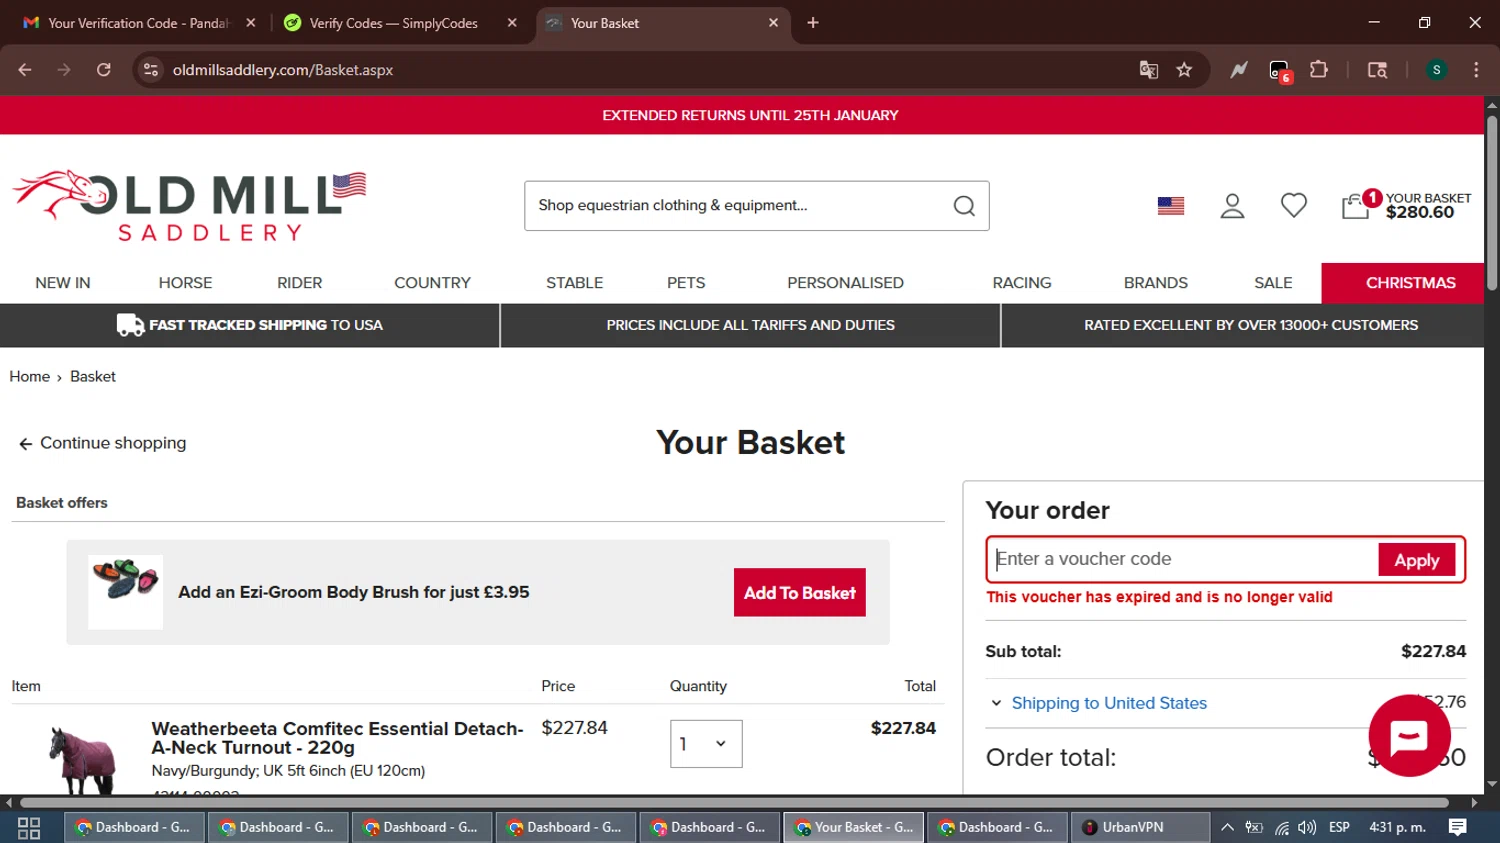This screenshot has height=843, width=1500.
Task: Open the NEW IN menu
Action: pyautogui.click(x=63, y=283)
